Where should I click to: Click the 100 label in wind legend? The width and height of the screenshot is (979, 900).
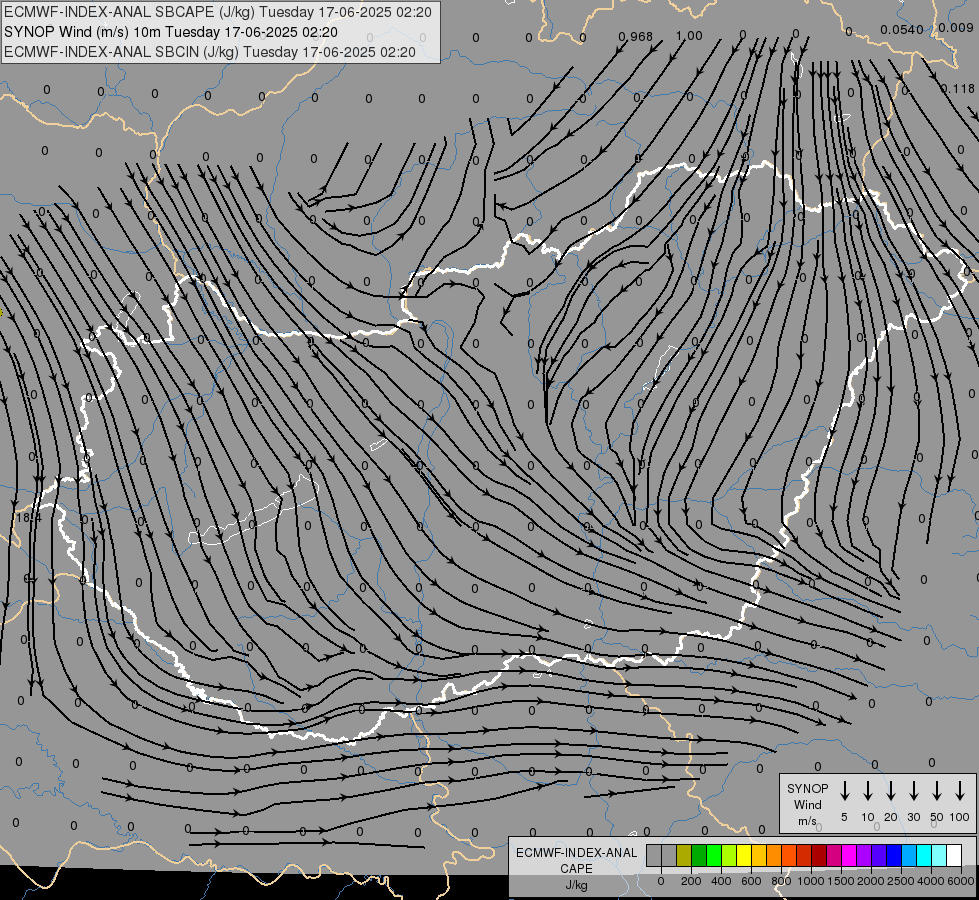pyautogui.click(x=960, y=817)
